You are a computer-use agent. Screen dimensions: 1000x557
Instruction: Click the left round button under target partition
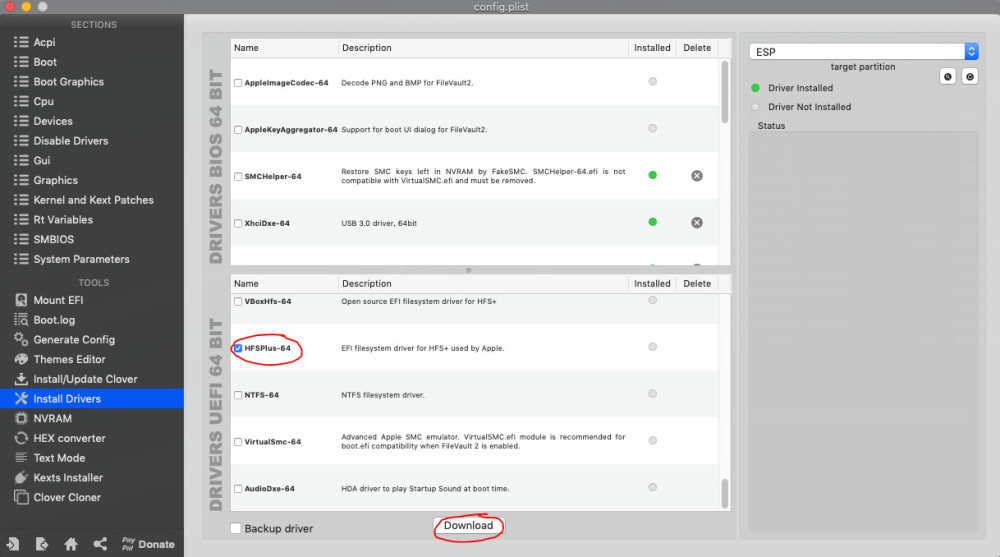948,77
